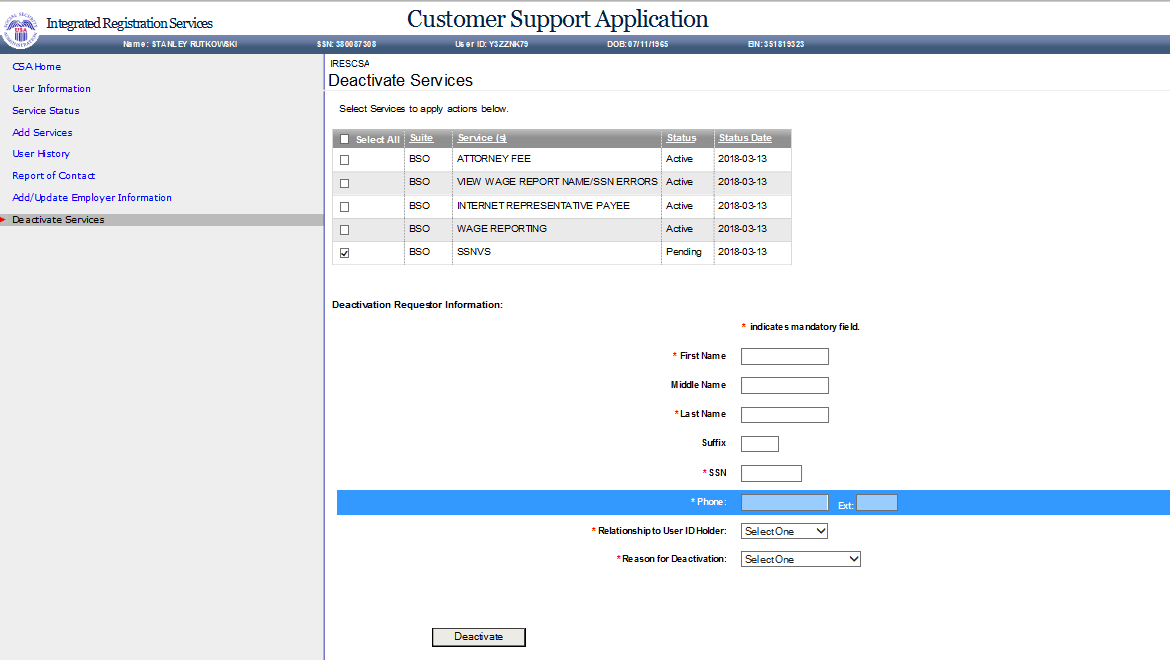1170x660 pixels.
Task: Open Add/Update Employer Information link
Action: click(x=92, y=198)
